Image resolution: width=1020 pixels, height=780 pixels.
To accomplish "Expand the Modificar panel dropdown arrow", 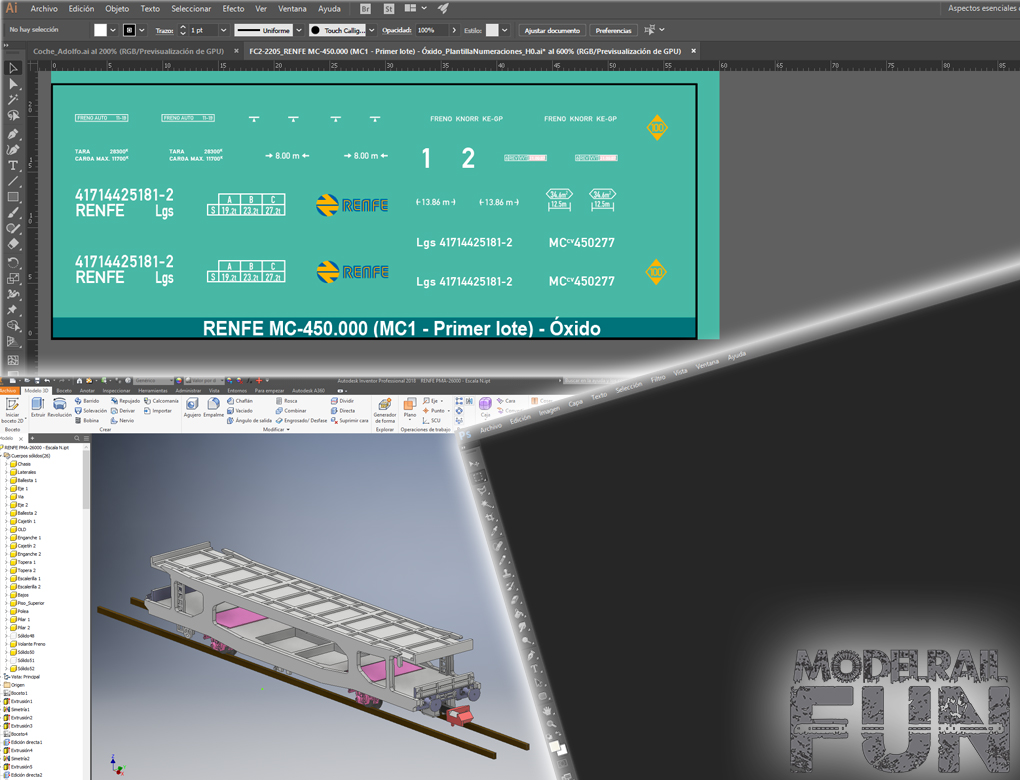I will (x=287, y=431).
